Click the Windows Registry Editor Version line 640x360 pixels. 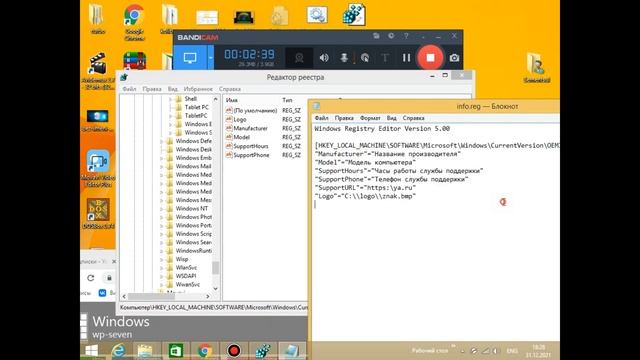382,129
